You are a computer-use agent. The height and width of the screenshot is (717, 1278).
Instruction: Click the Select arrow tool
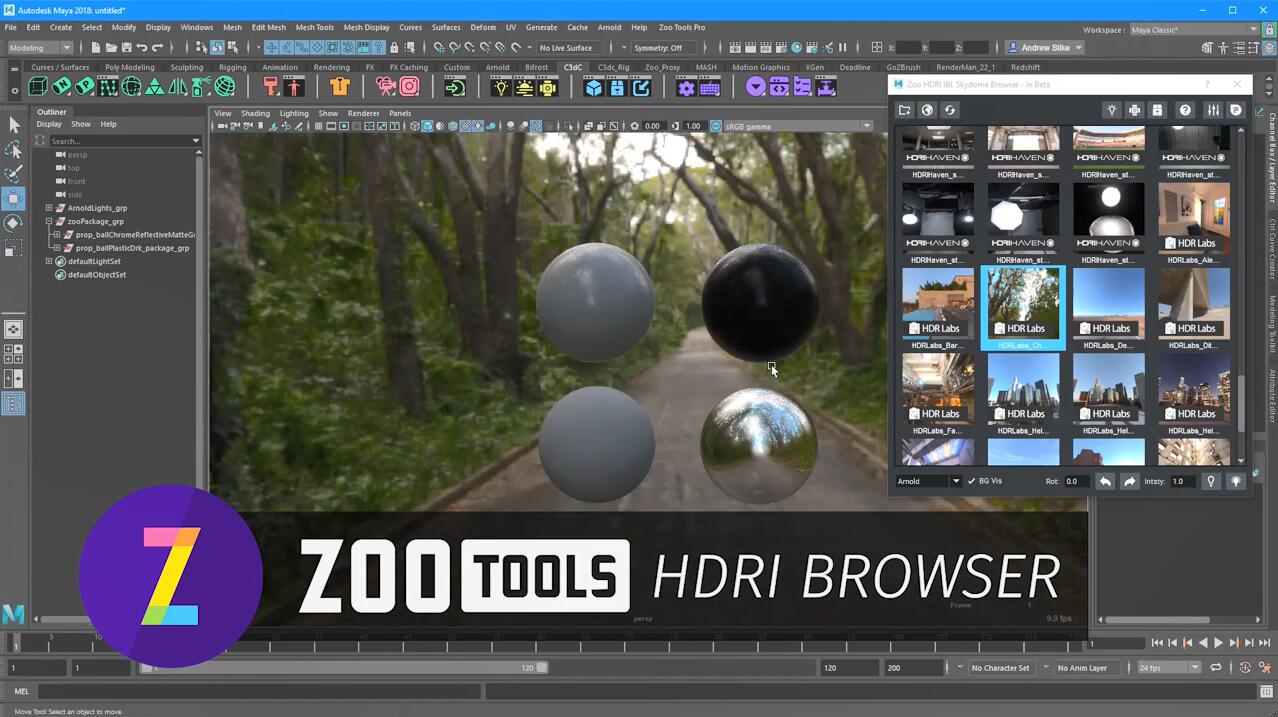tap(14, 125)
